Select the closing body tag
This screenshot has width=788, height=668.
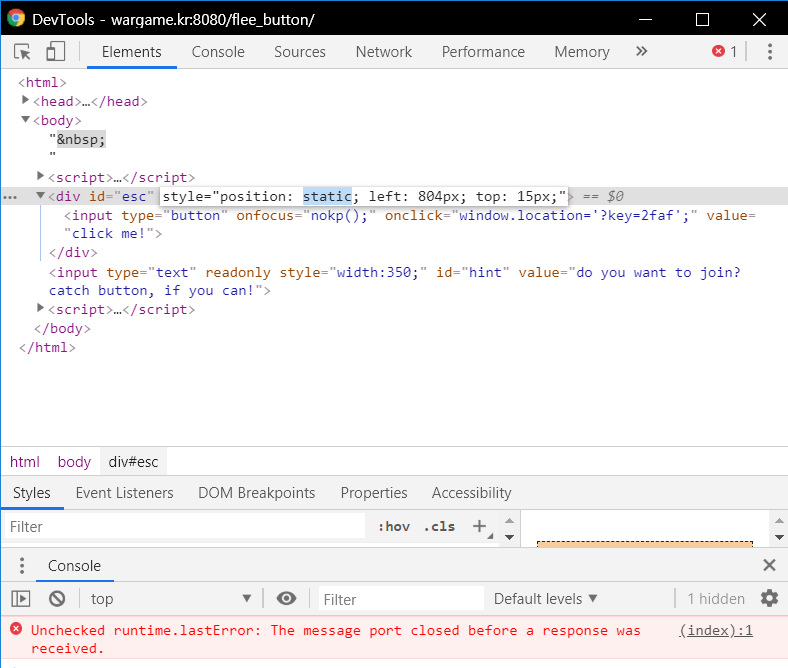point(62,329)
